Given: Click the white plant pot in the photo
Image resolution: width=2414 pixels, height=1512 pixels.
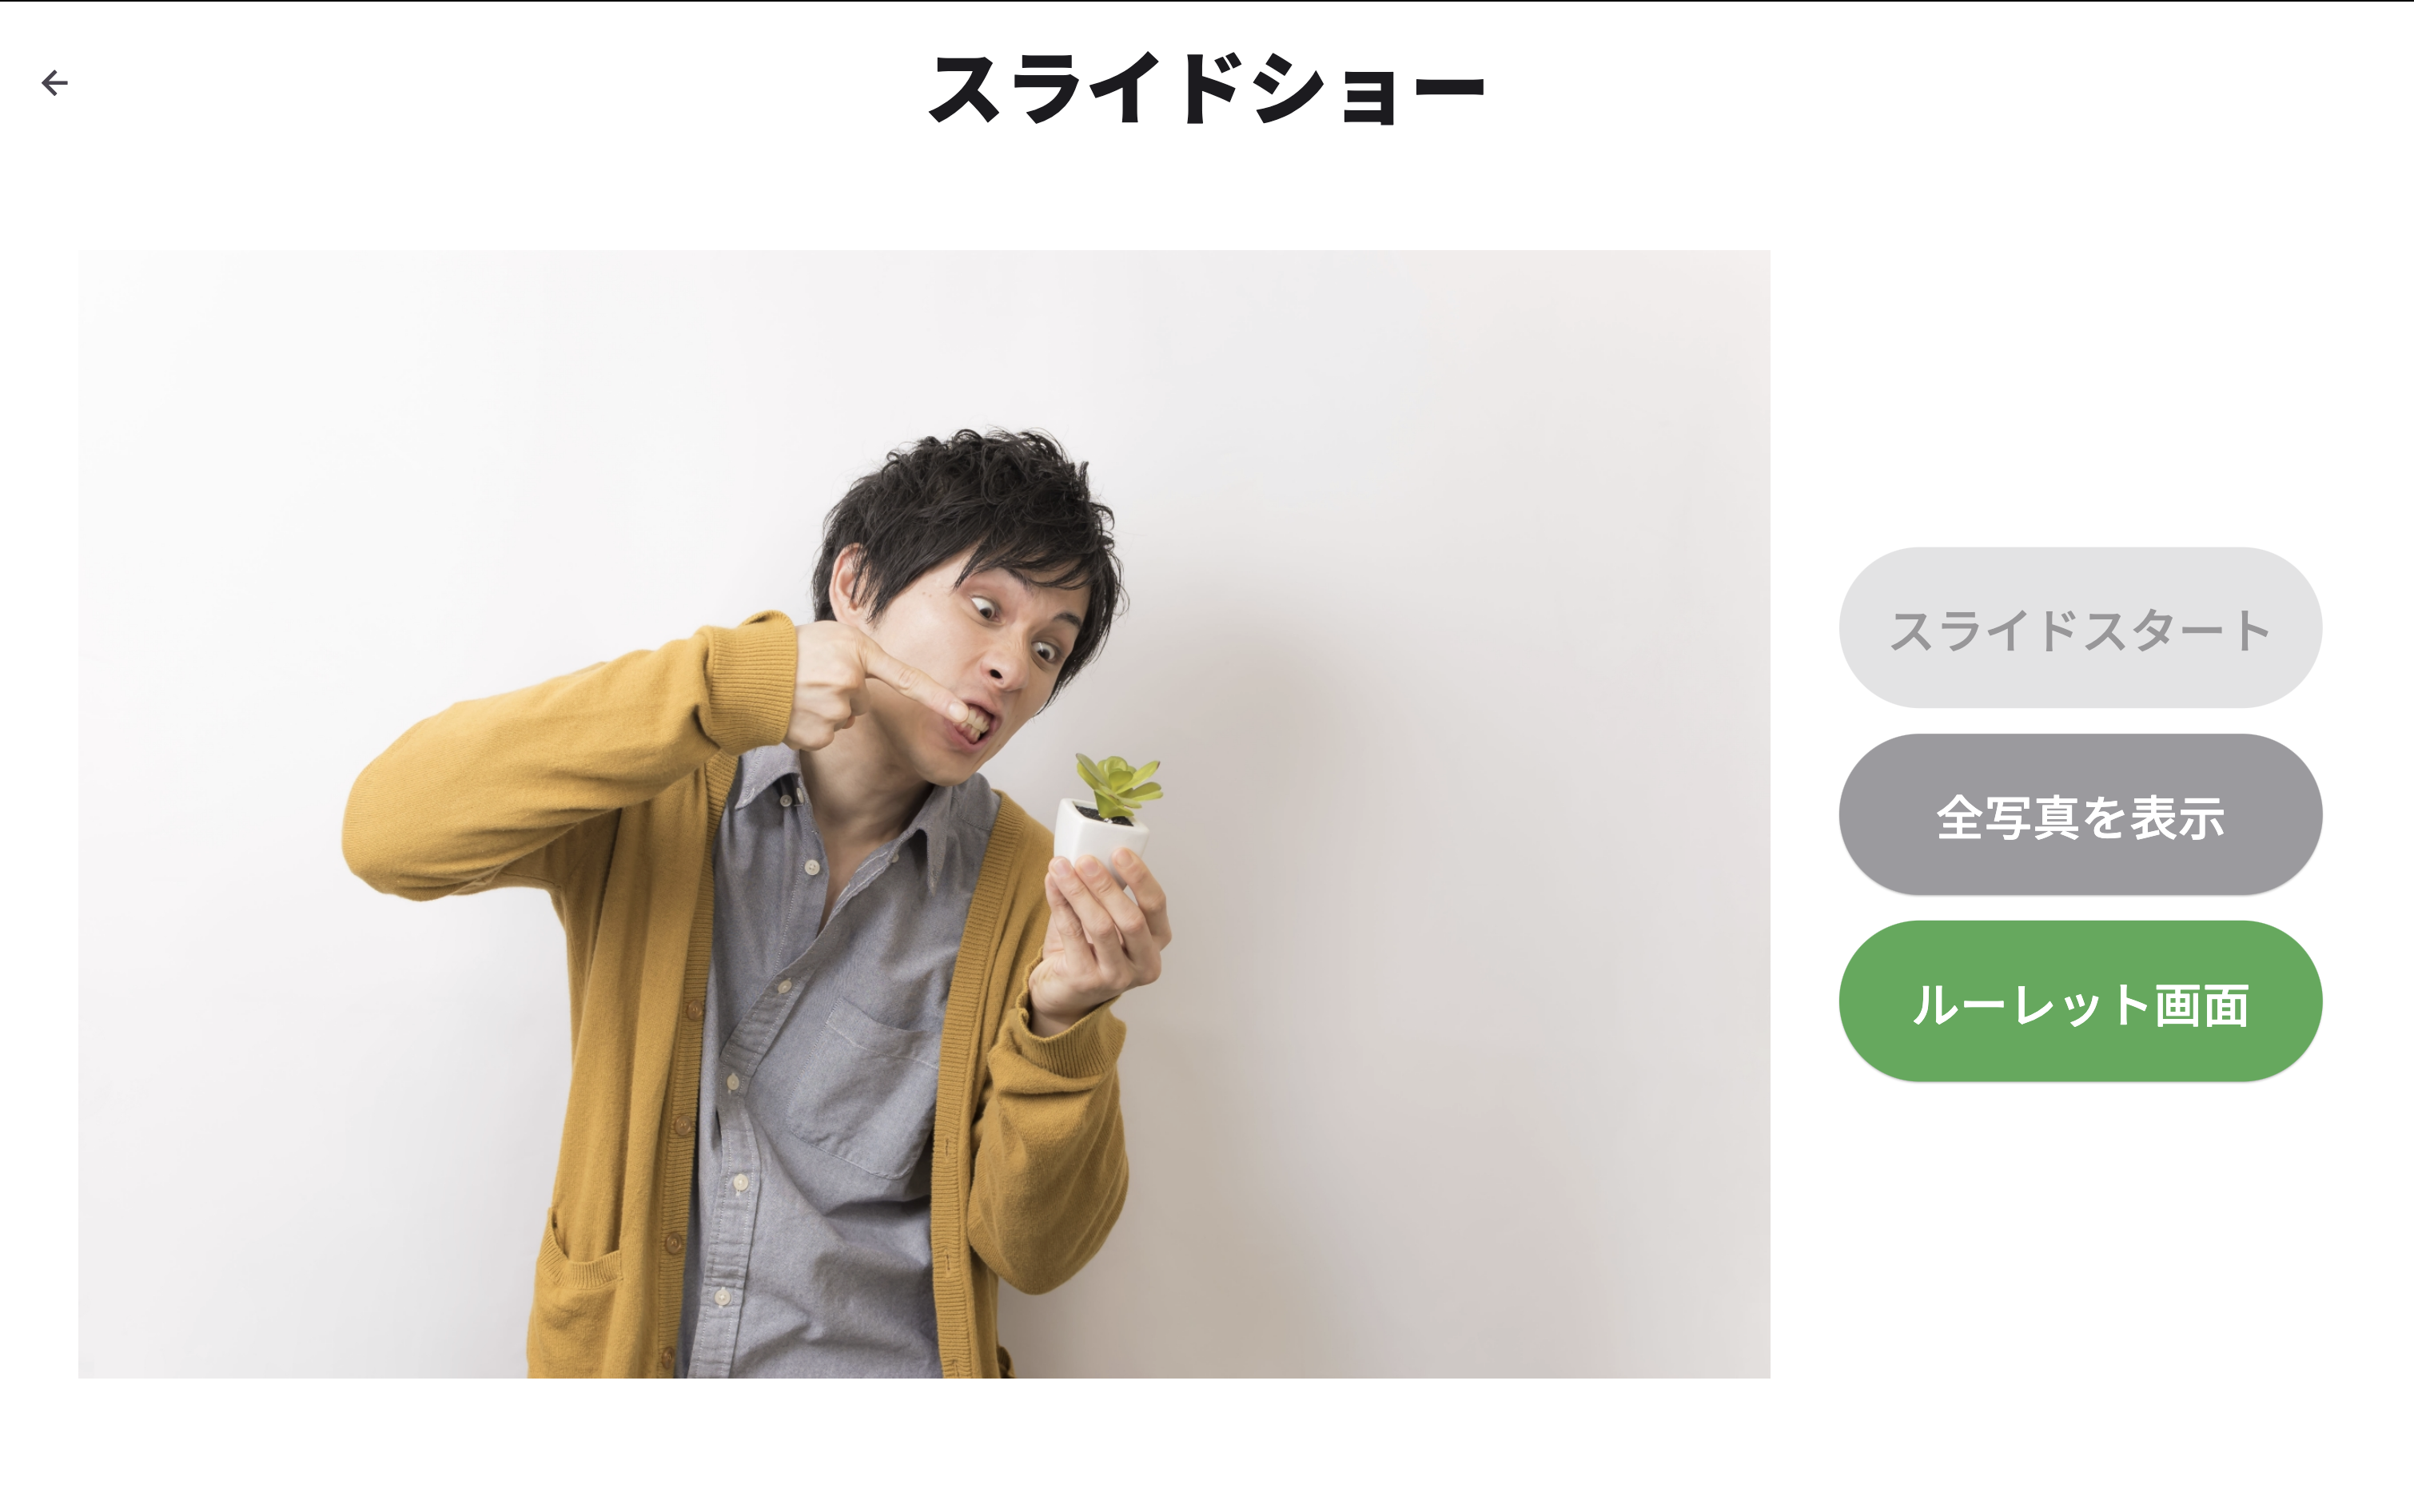Looking at the screenshot, I should 1098,836.
